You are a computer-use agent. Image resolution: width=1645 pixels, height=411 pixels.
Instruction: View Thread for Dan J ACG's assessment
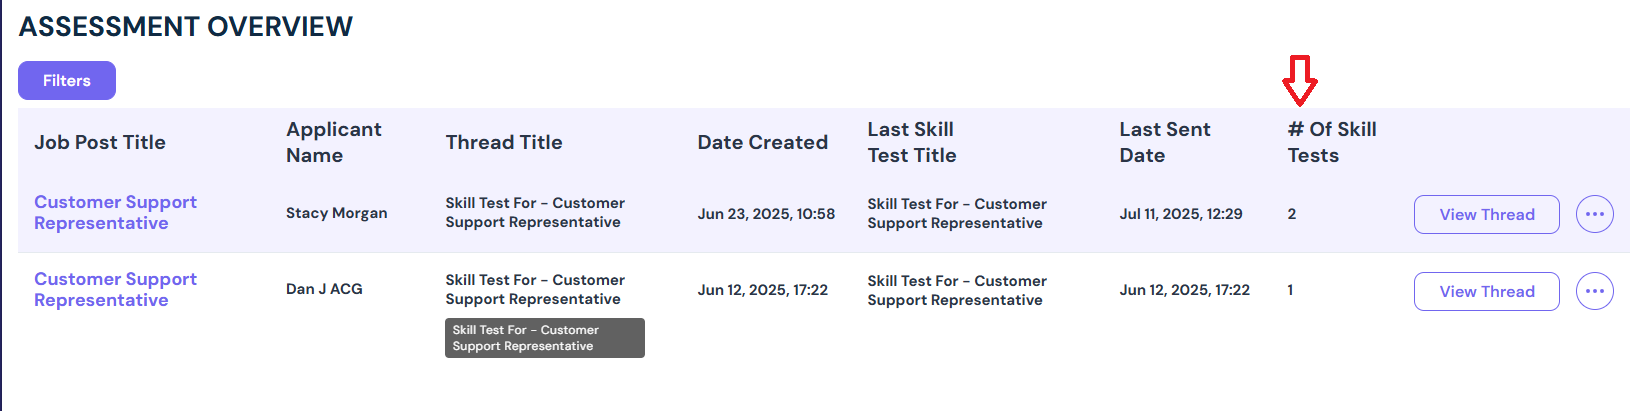coord(1486,291)
